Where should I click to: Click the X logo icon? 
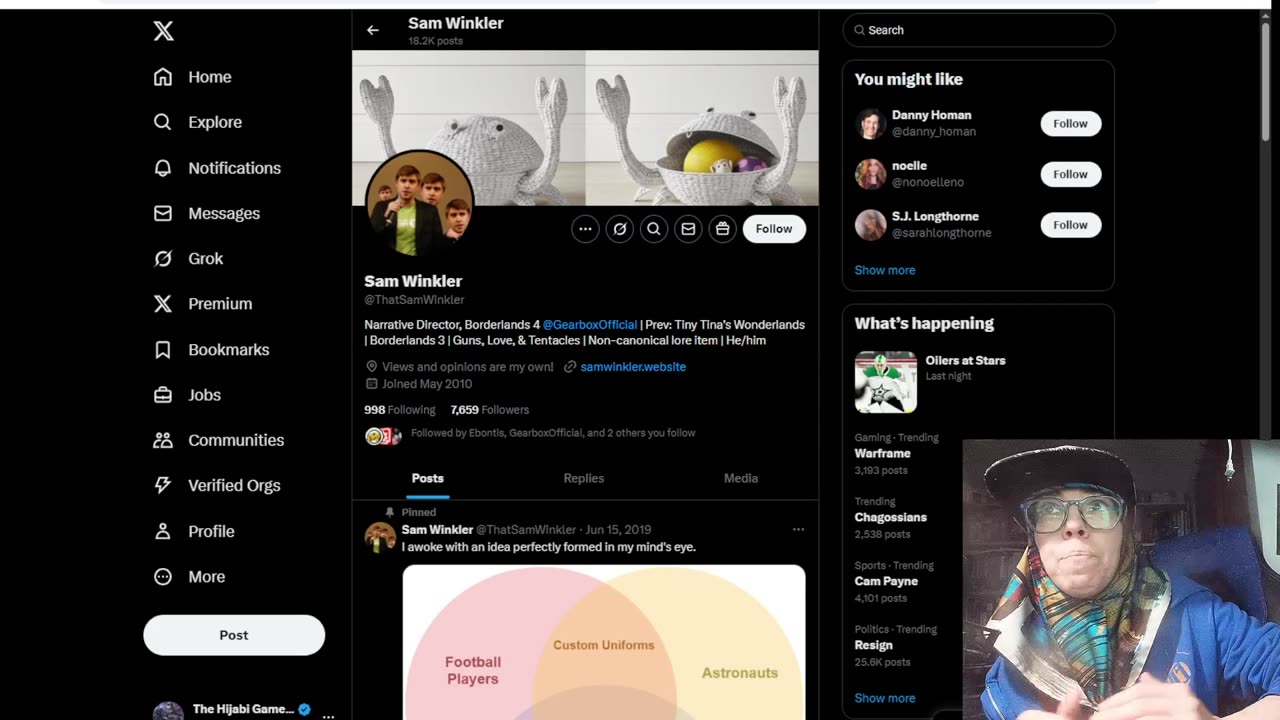coord(164,31)
